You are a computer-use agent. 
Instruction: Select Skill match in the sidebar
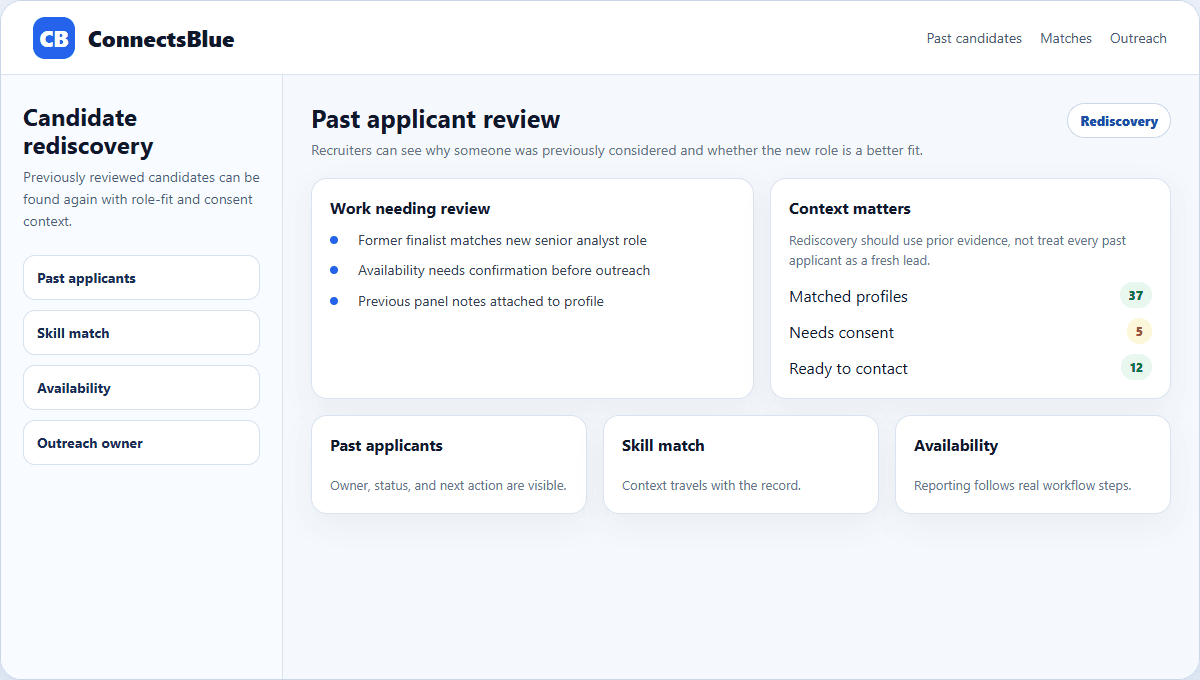pos(141,333)
